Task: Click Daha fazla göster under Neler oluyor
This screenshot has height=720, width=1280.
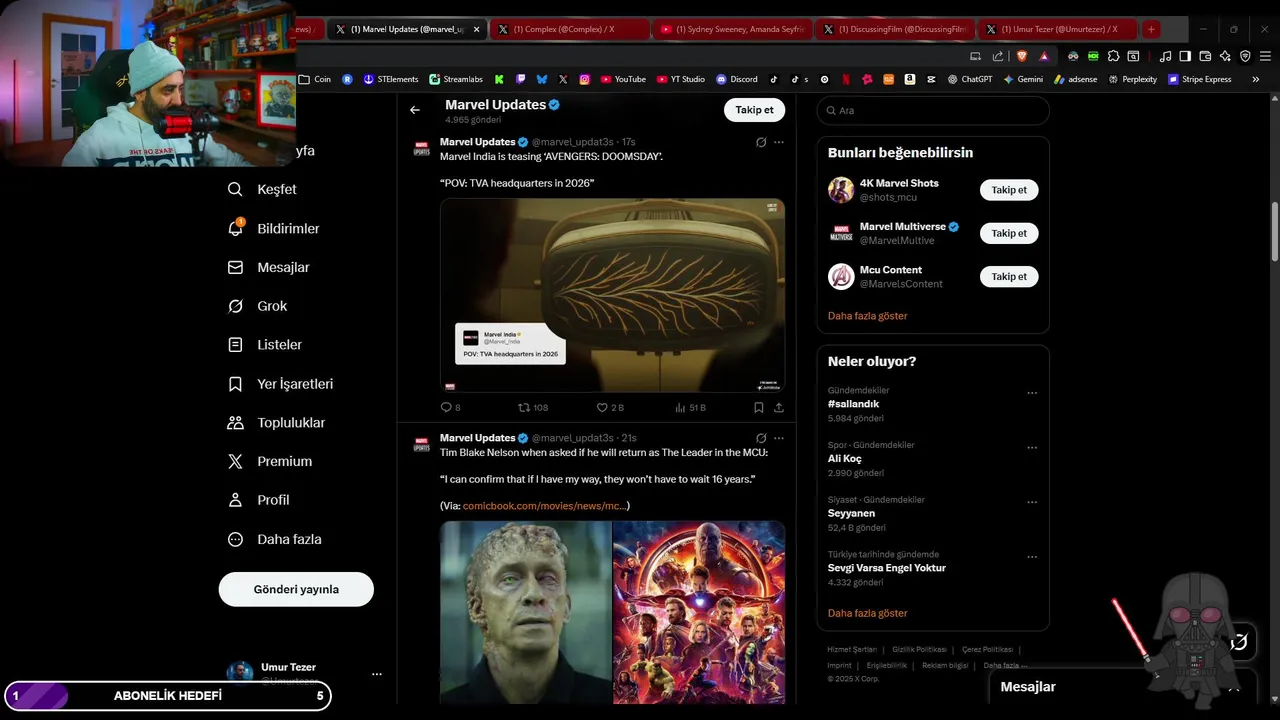Action: [867, 613]
